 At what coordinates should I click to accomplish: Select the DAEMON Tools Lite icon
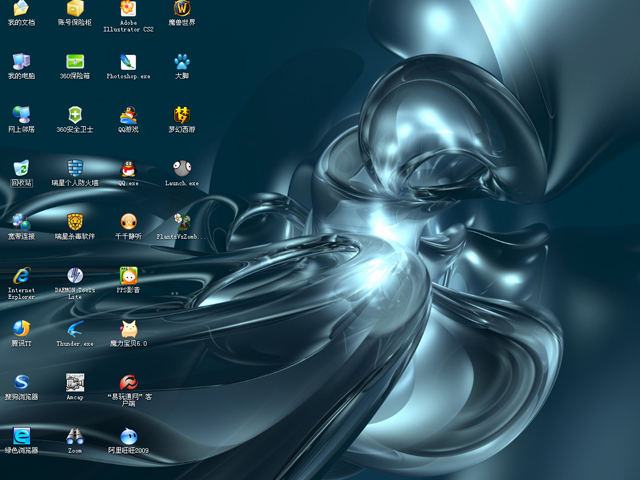(x=75, y=275)
